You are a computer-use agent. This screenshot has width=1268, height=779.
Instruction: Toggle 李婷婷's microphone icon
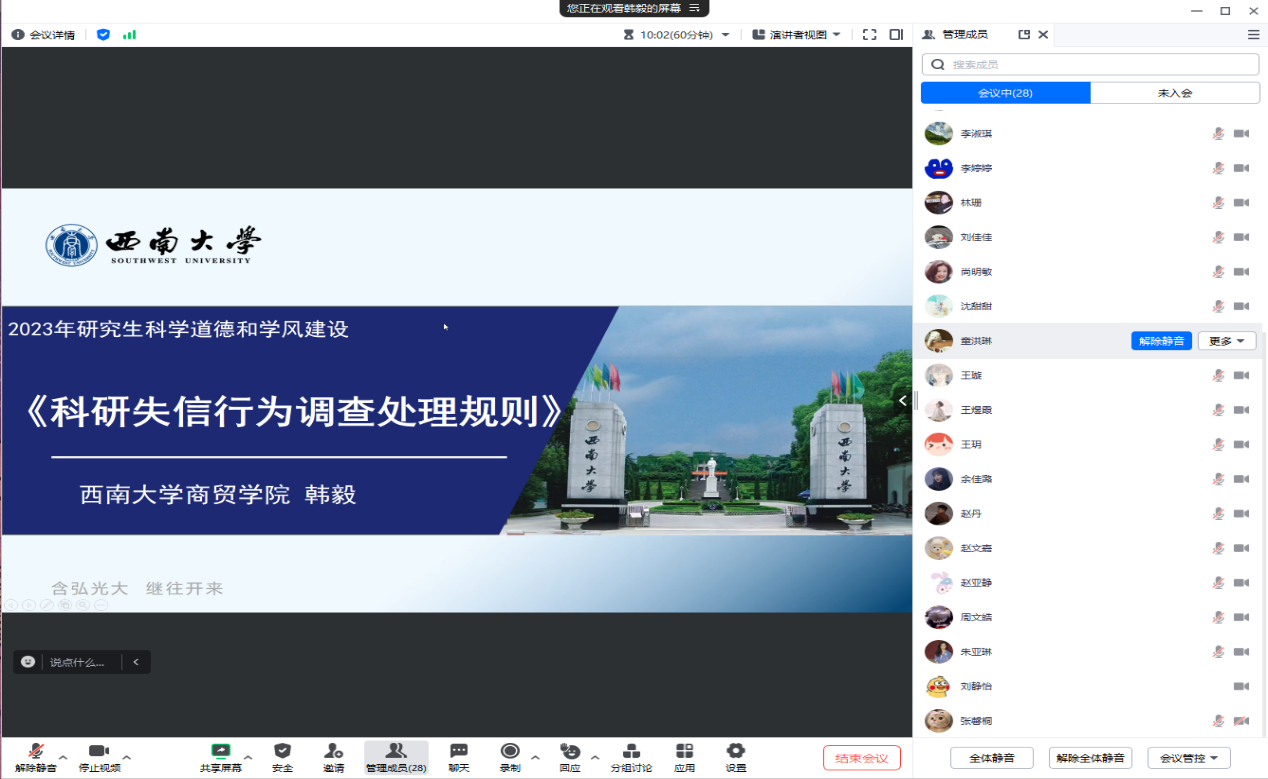pos(1218,168)
